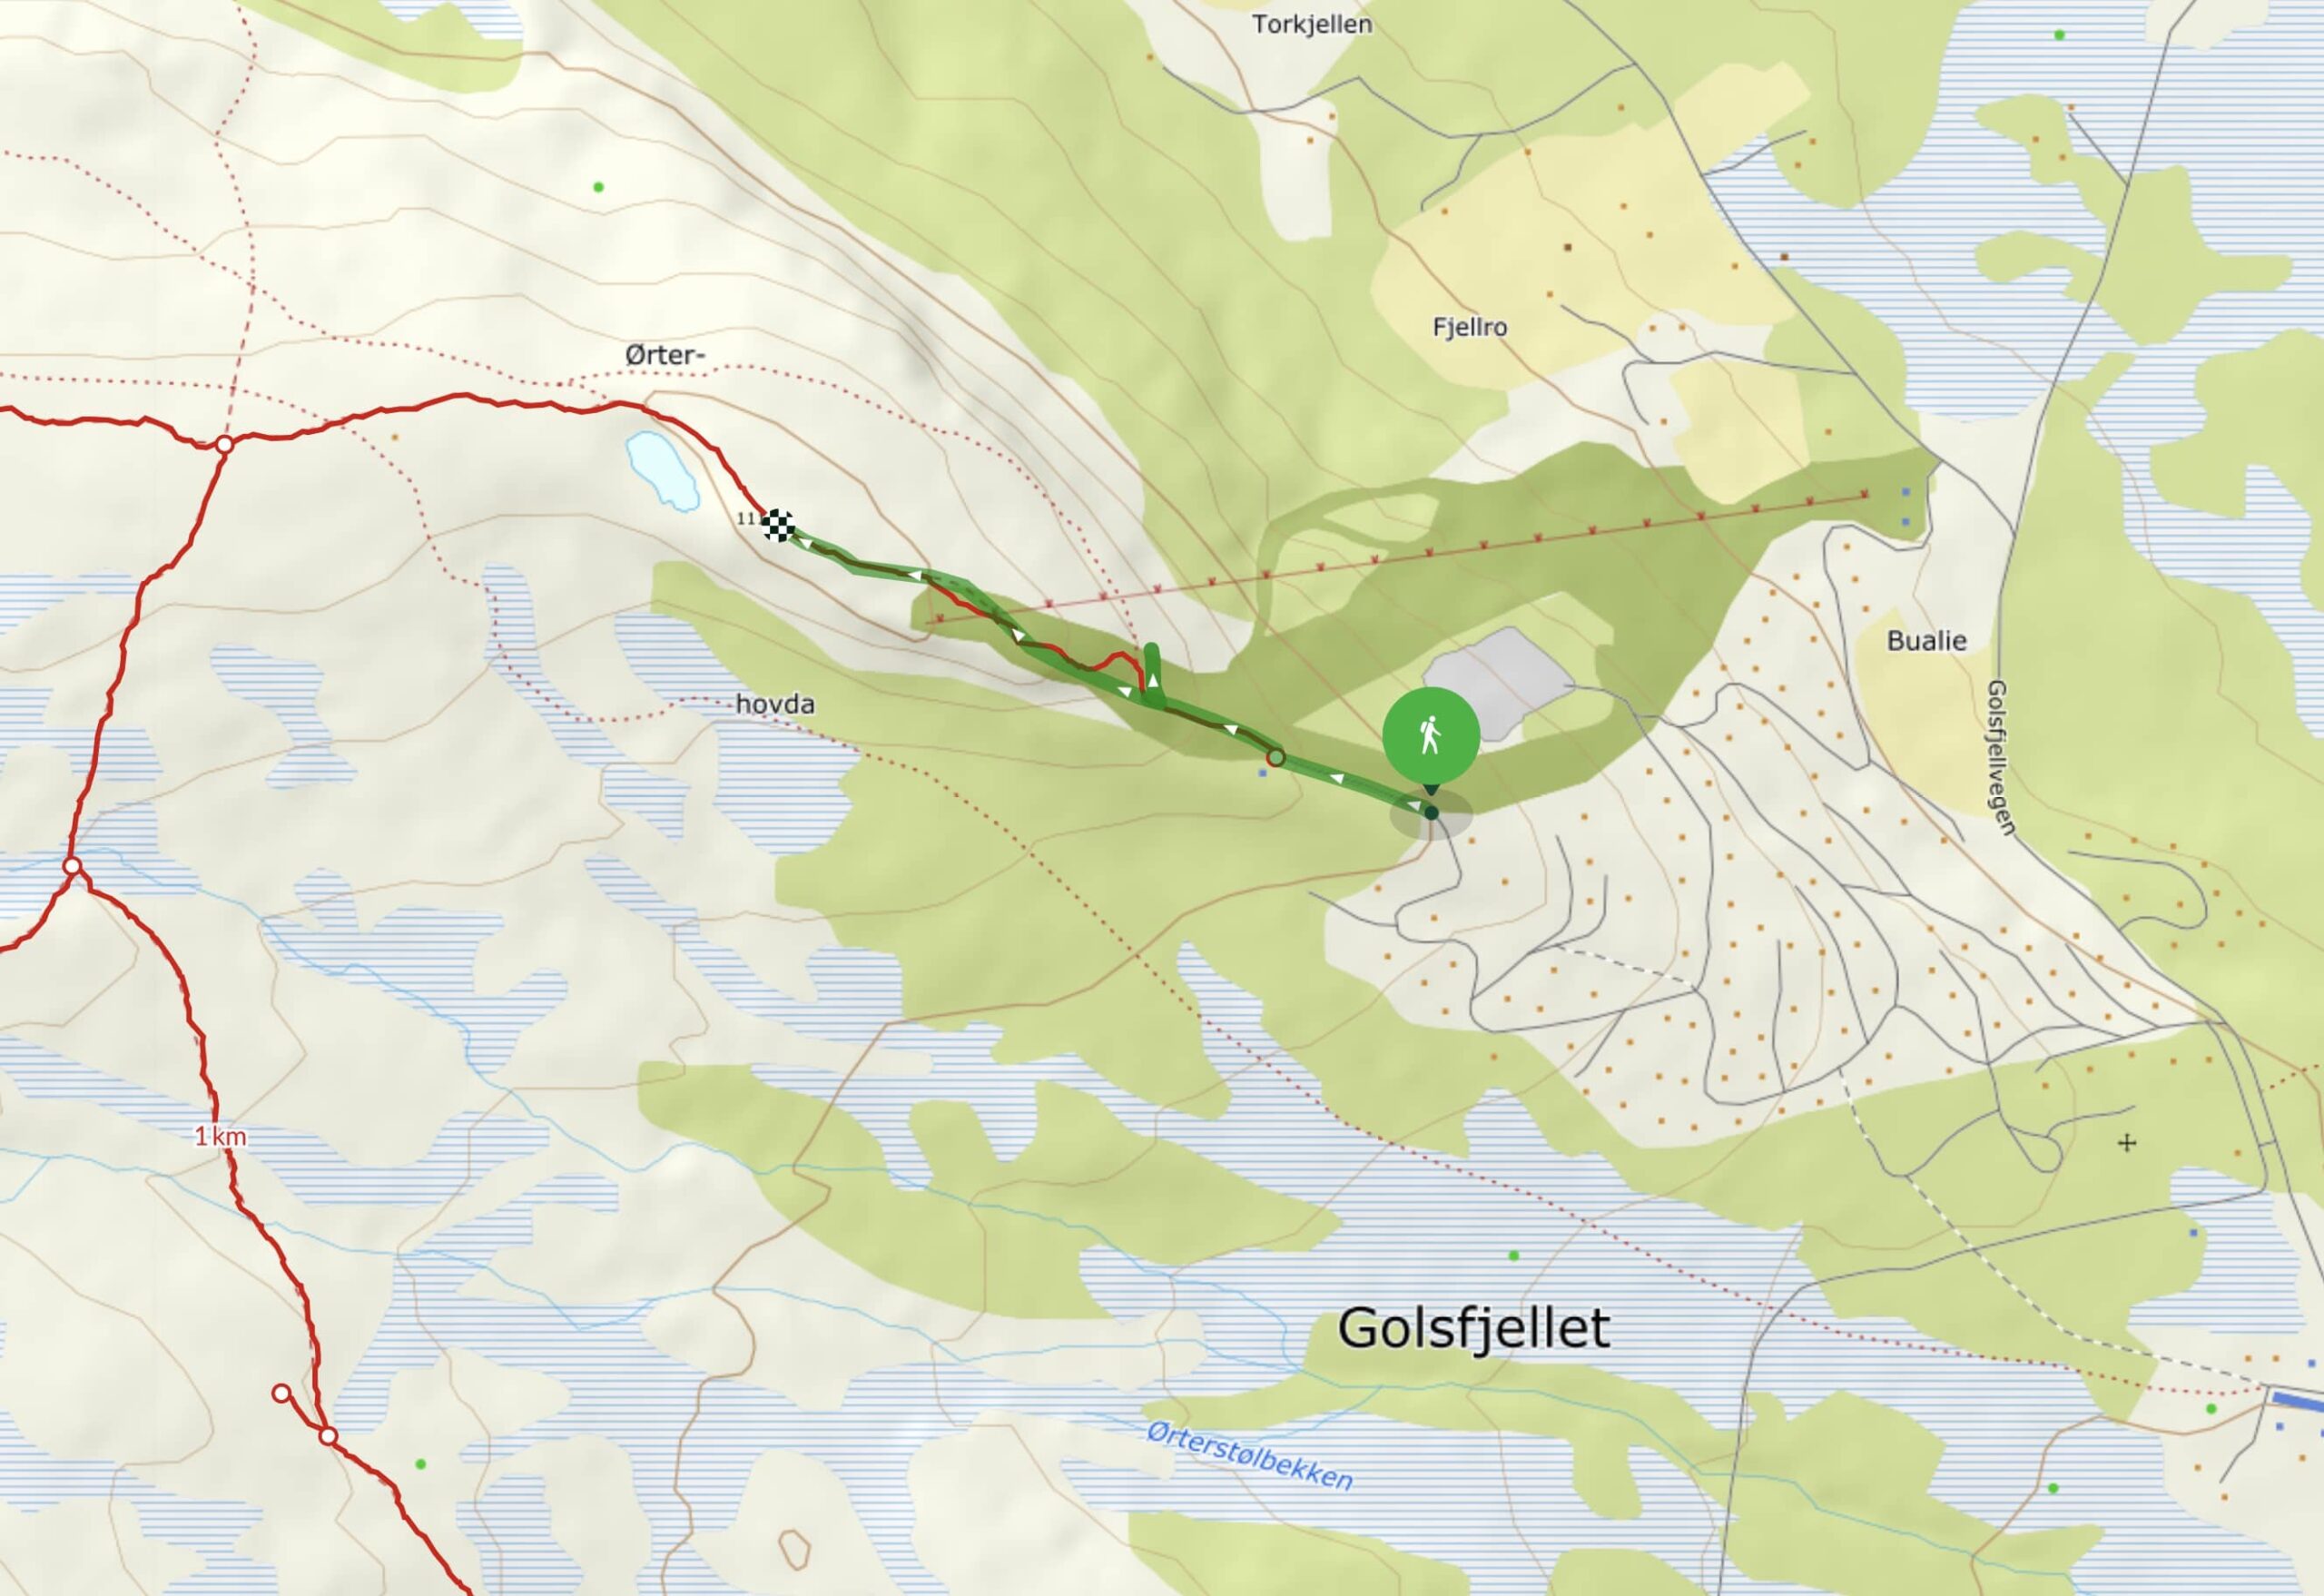Click the Golsfjellet area label
Image resolution: width=2324 pixels, height=1596 pixels.
[1474, 1329]
